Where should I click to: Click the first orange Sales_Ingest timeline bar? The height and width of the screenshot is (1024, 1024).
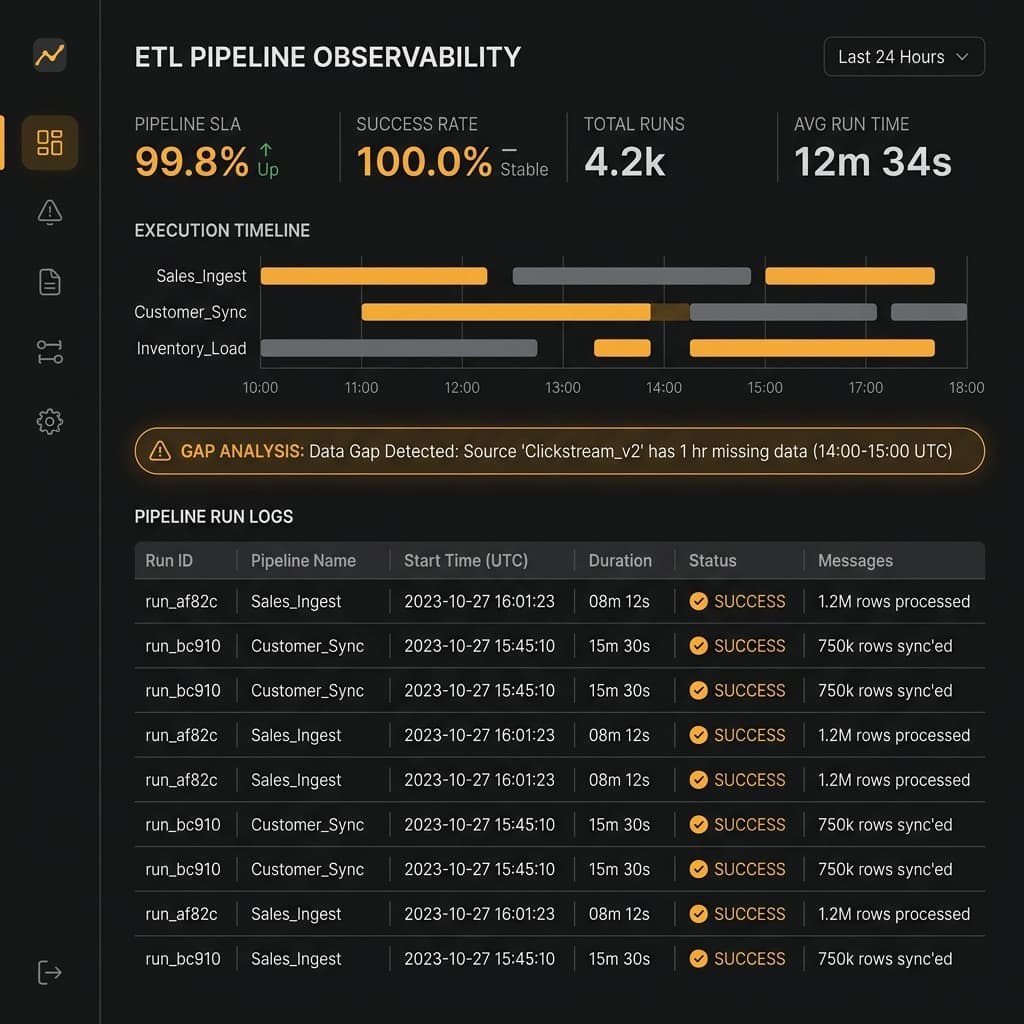[x=374, y=276]
